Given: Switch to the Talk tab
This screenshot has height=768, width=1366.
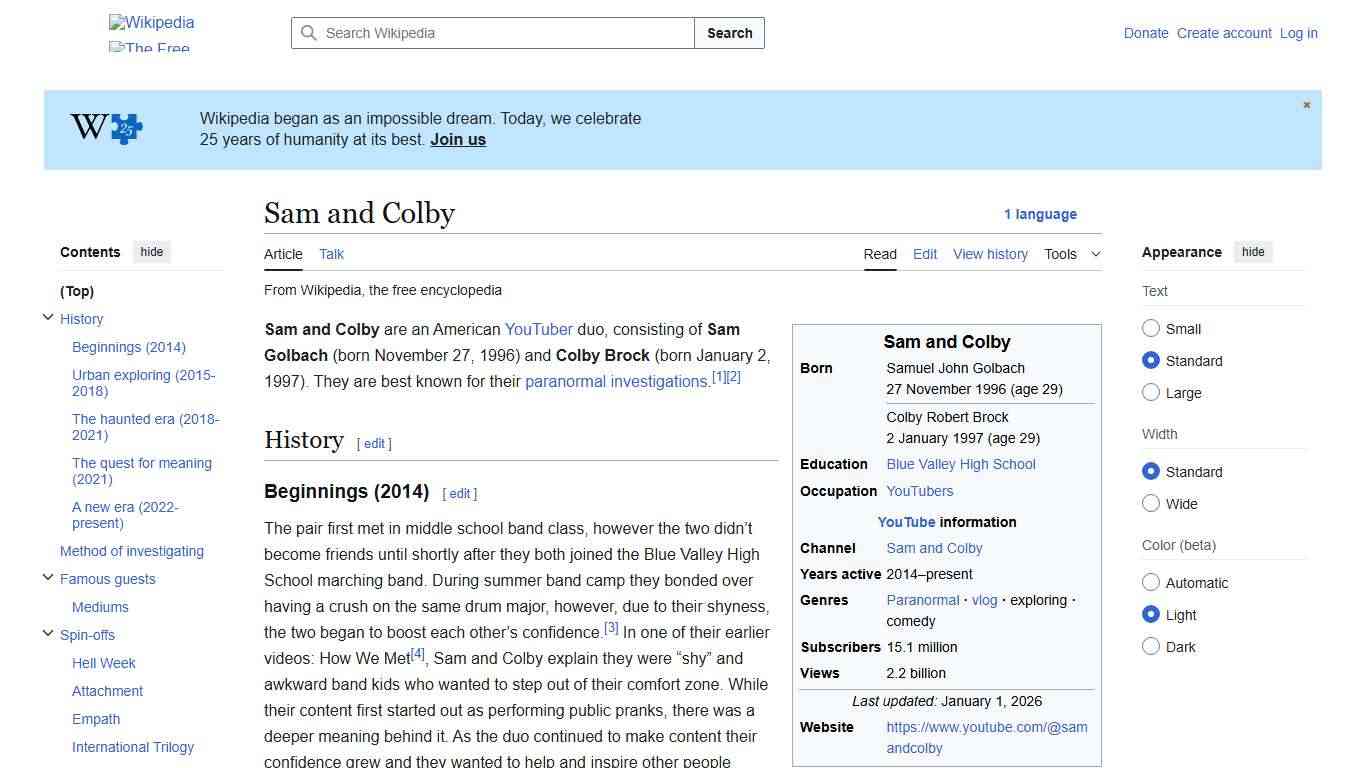Looking at the screenshot, I should point(331,254).
